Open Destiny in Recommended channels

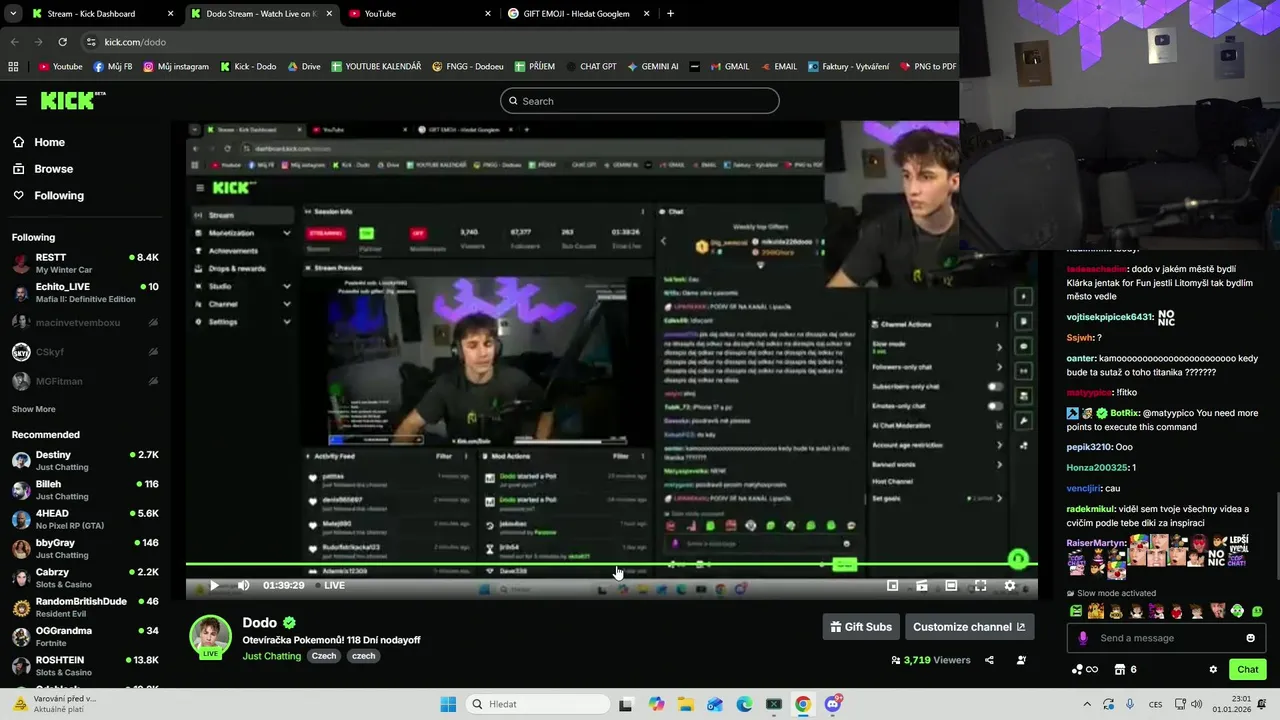[x=85, y=461]
